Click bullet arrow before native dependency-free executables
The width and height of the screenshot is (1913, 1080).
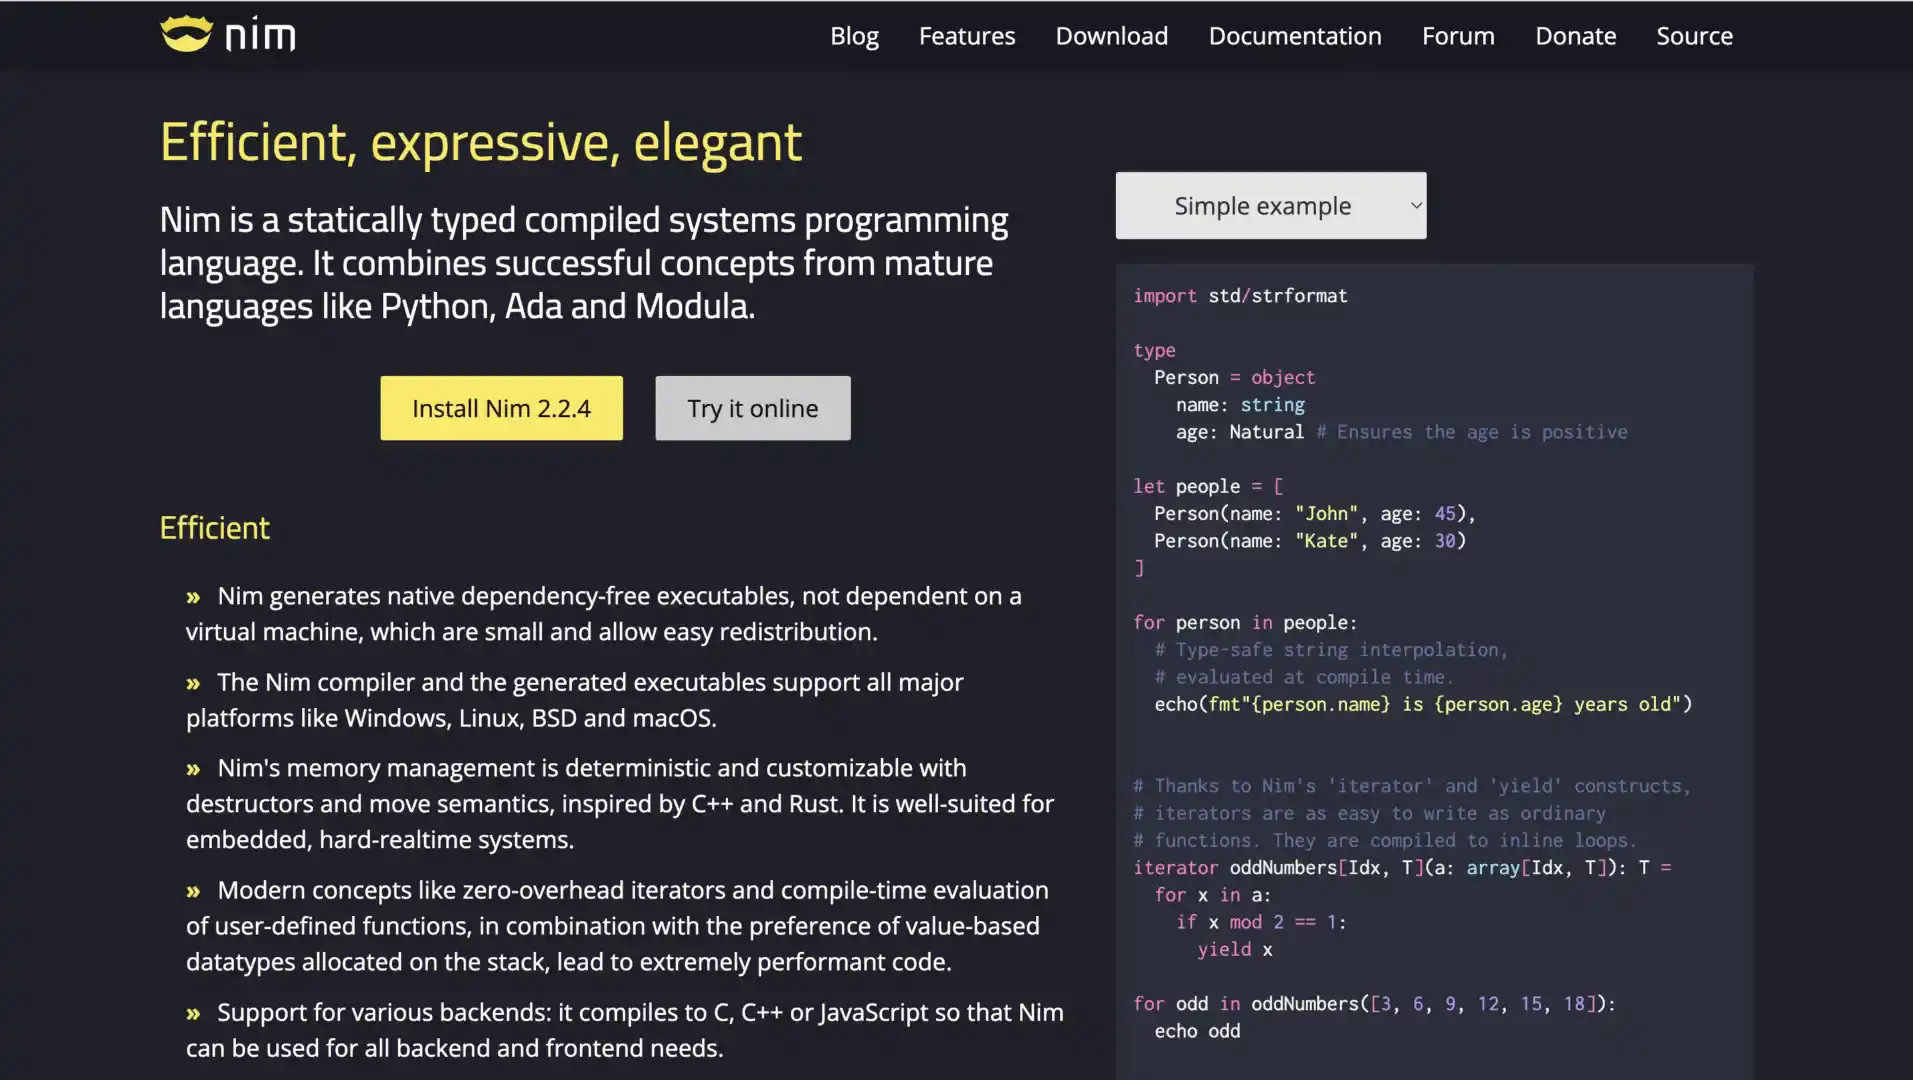pos(193,598)
